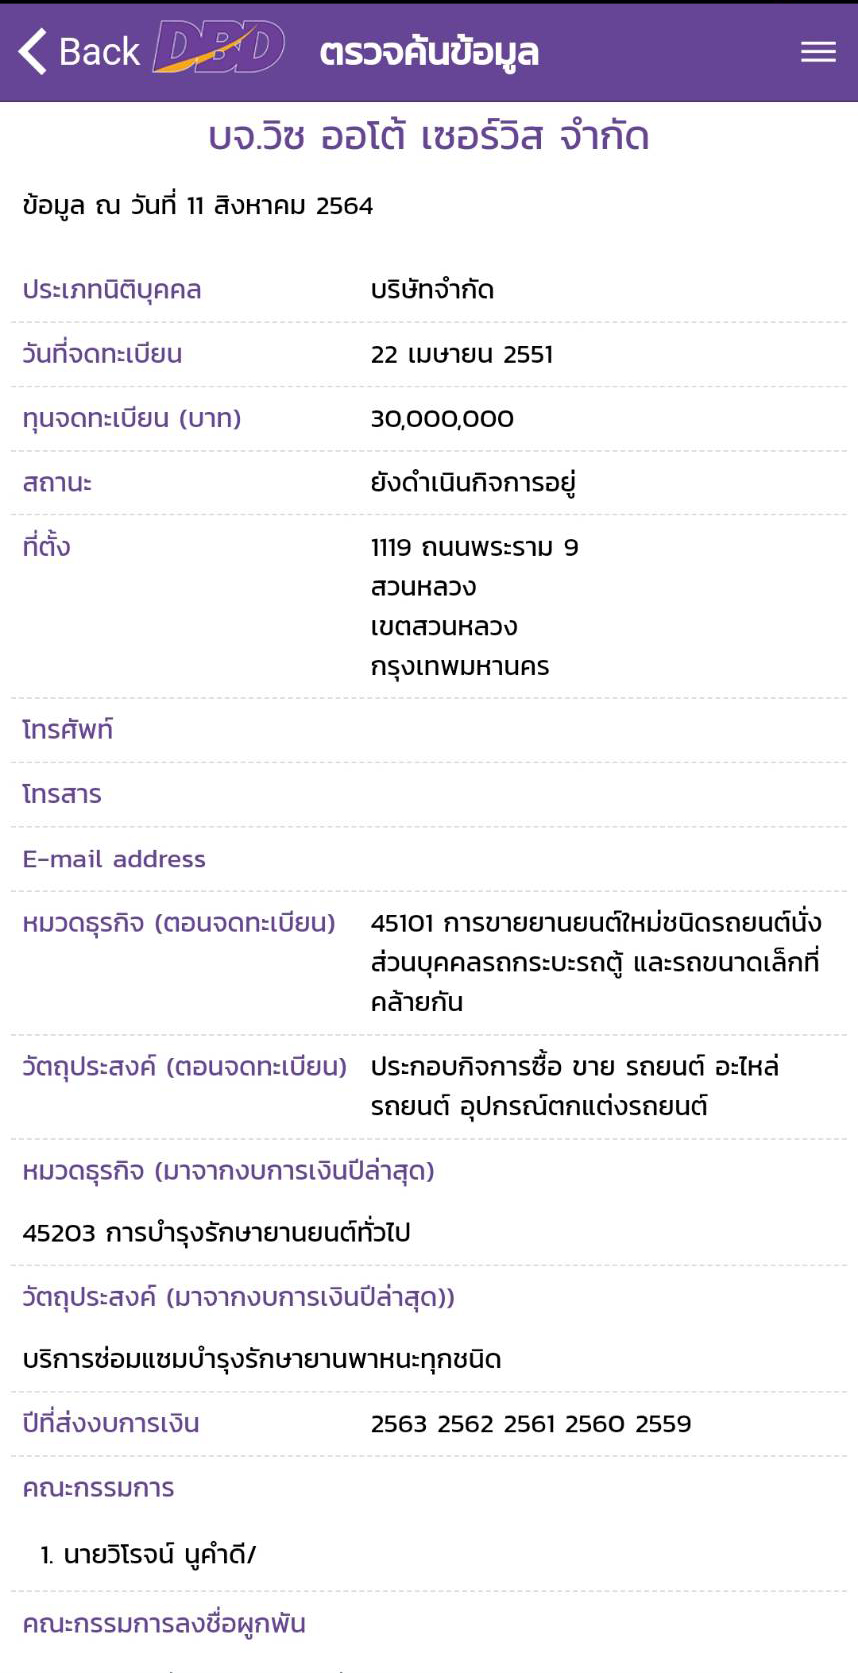Click the ประเภทนิติบุคคล label

click(x=112, y=290)
